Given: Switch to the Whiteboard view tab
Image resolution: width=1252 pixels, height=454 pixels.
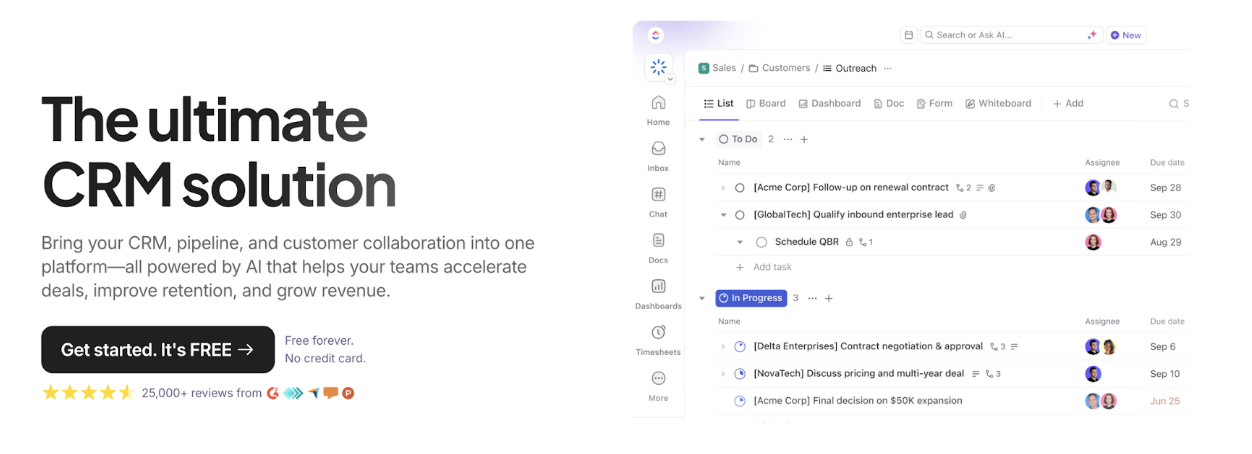Looking at the screenshot, I should click(998, 104).
